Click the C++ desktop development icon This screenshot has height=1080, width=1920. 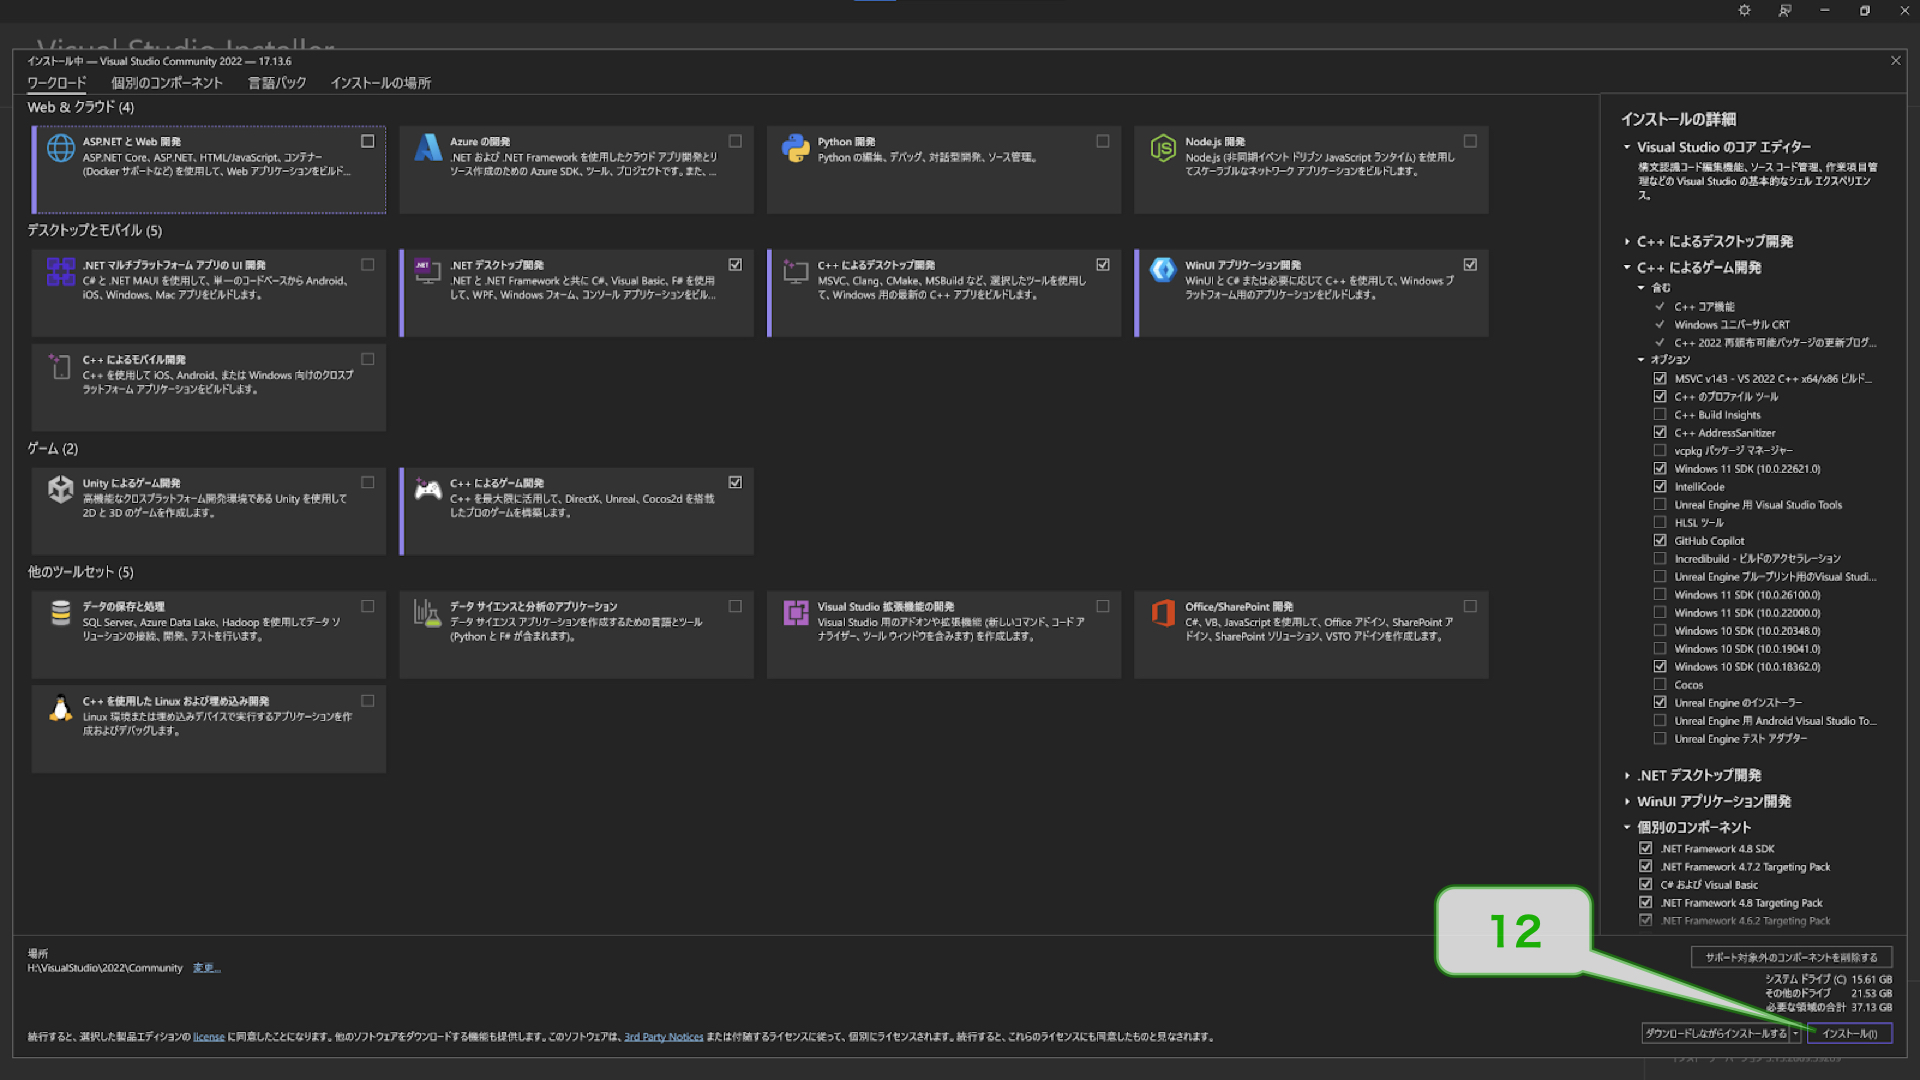pyautogui.click(x=796, y=271)
